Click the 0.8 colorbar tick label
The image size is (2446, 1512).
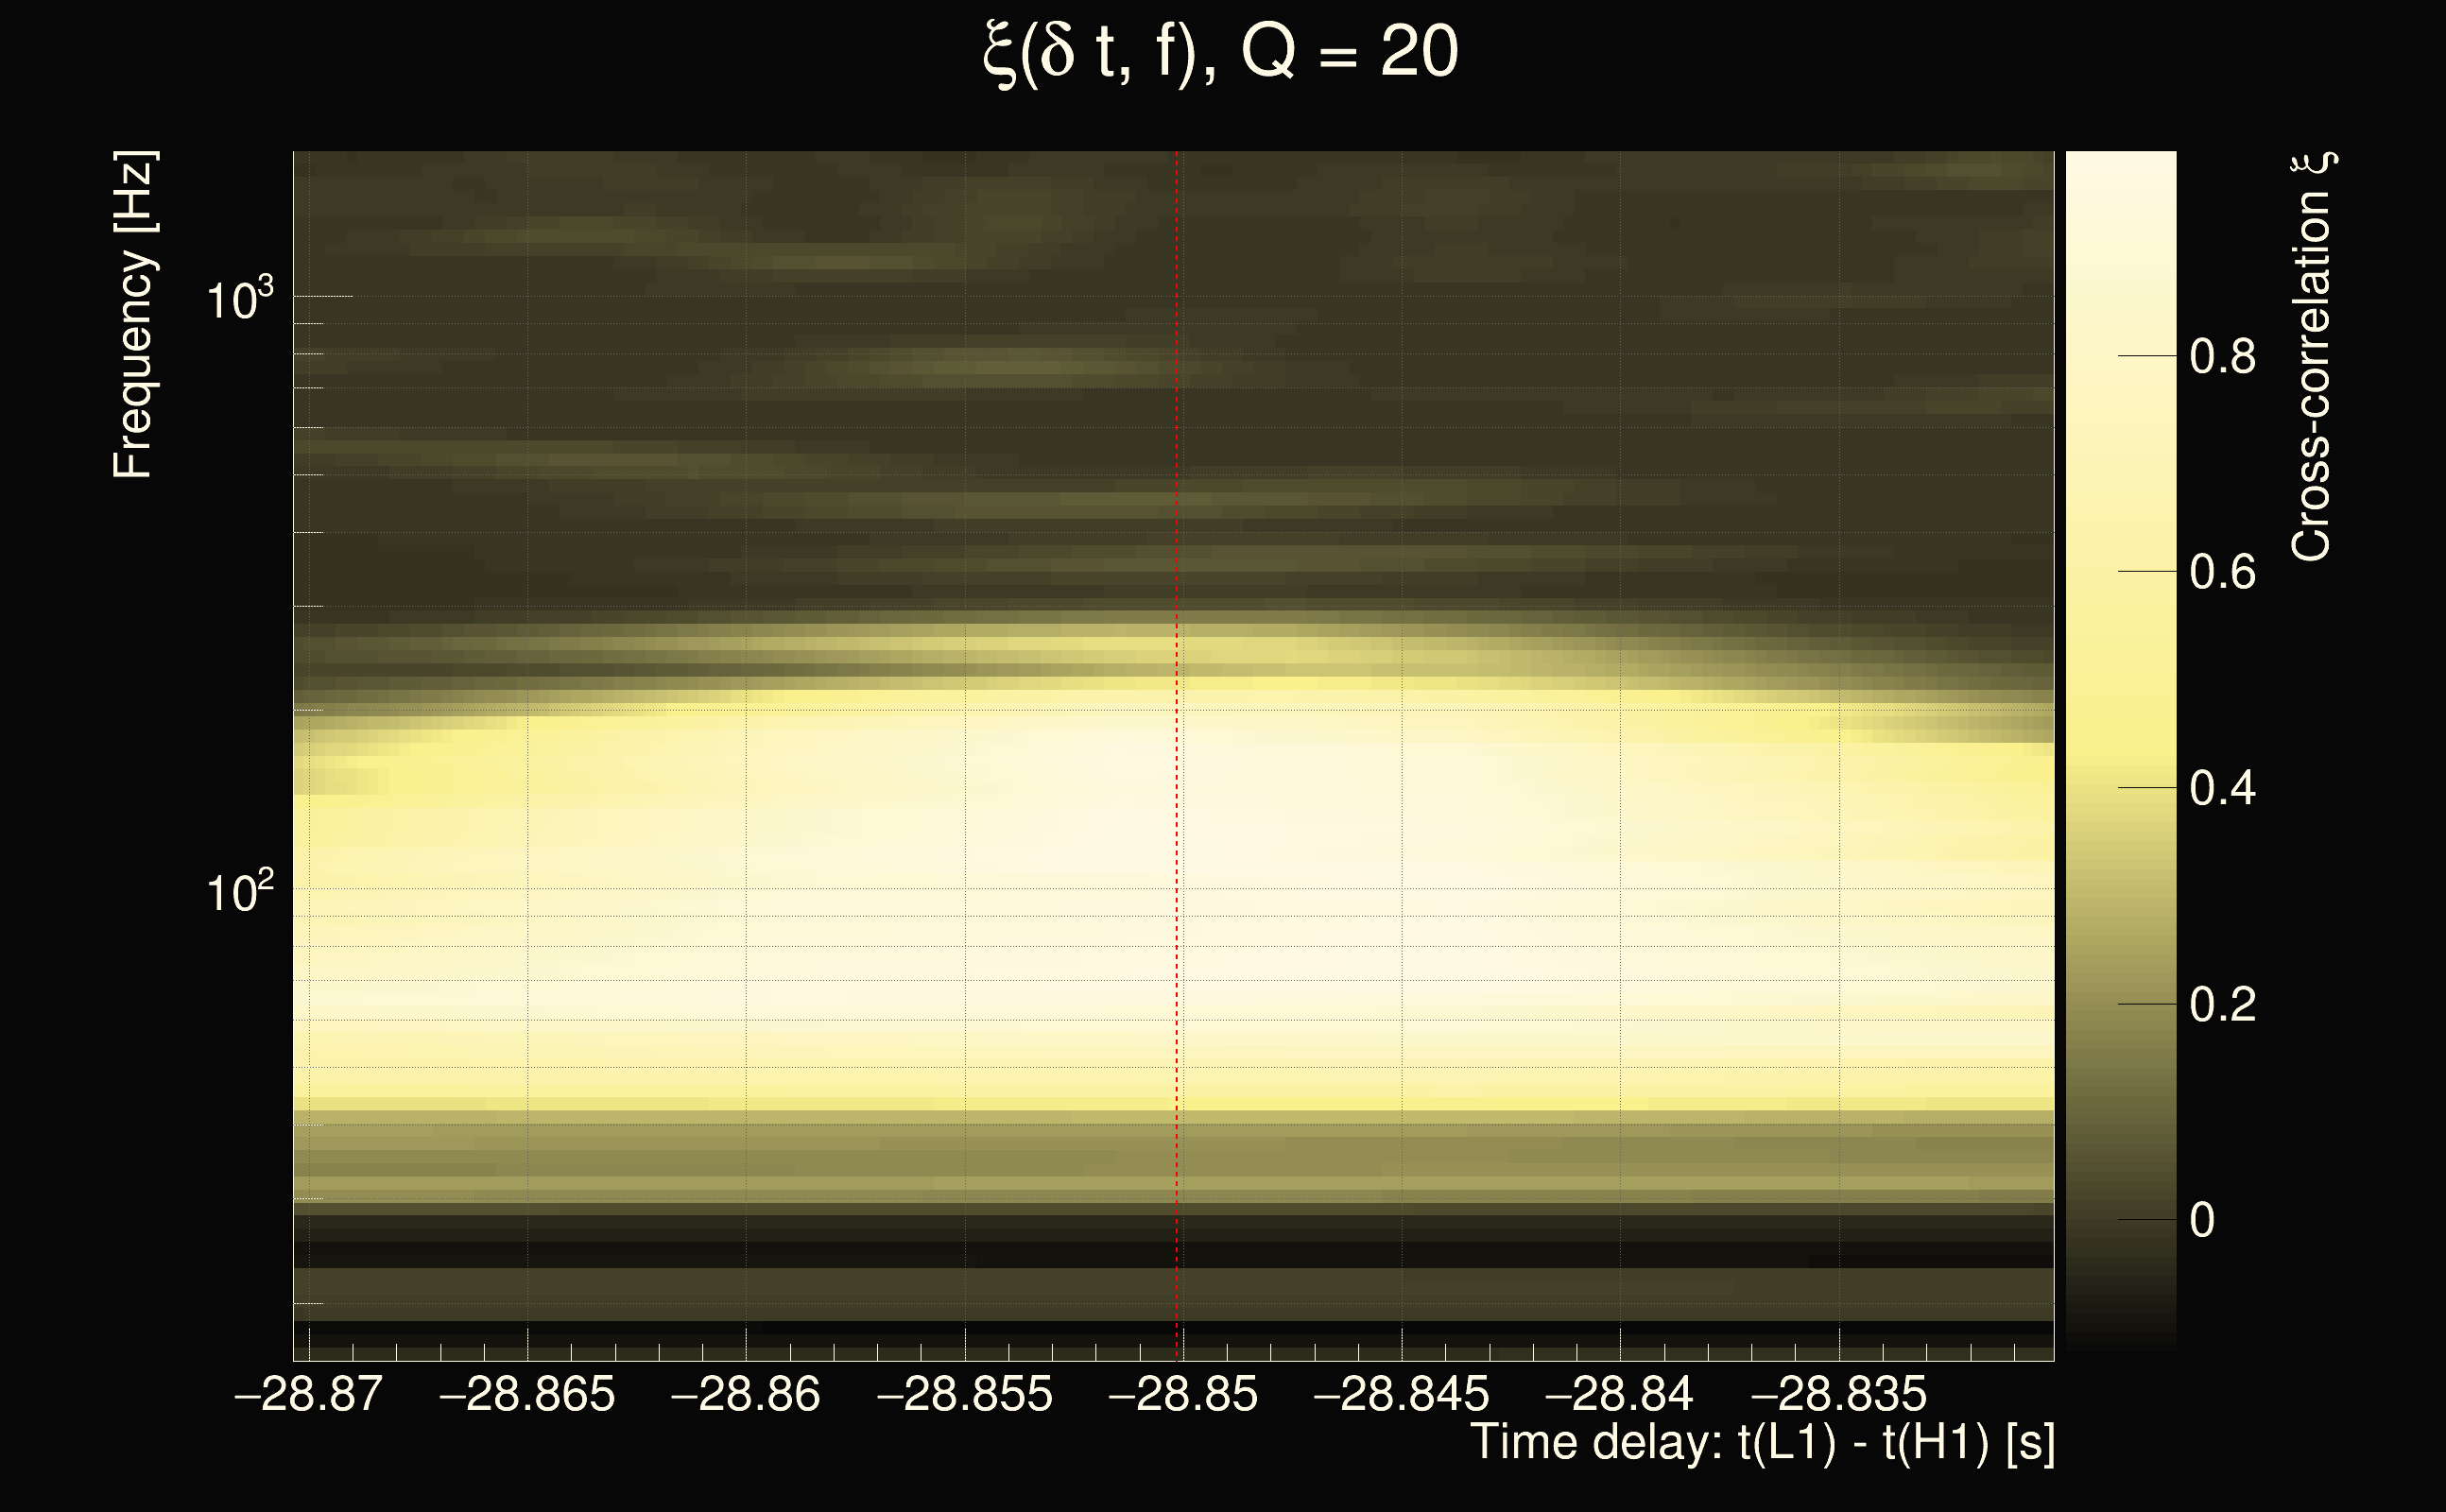coord(2222,356)
